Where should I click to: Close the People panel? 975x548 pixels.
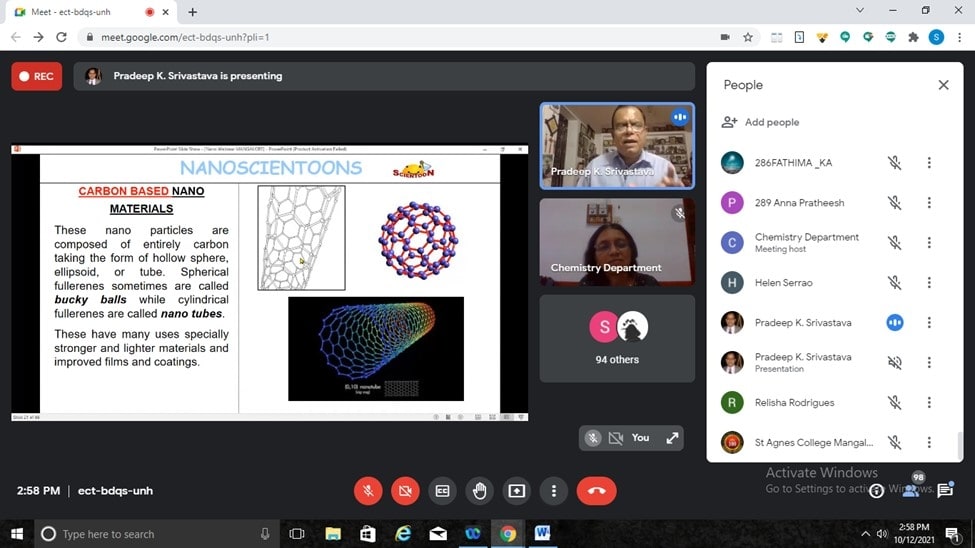(943, 85)
